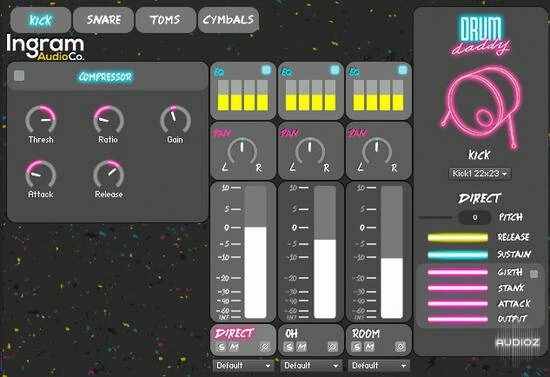
Task: Click the cyan Sustain slider
Action: coord(458,255)
